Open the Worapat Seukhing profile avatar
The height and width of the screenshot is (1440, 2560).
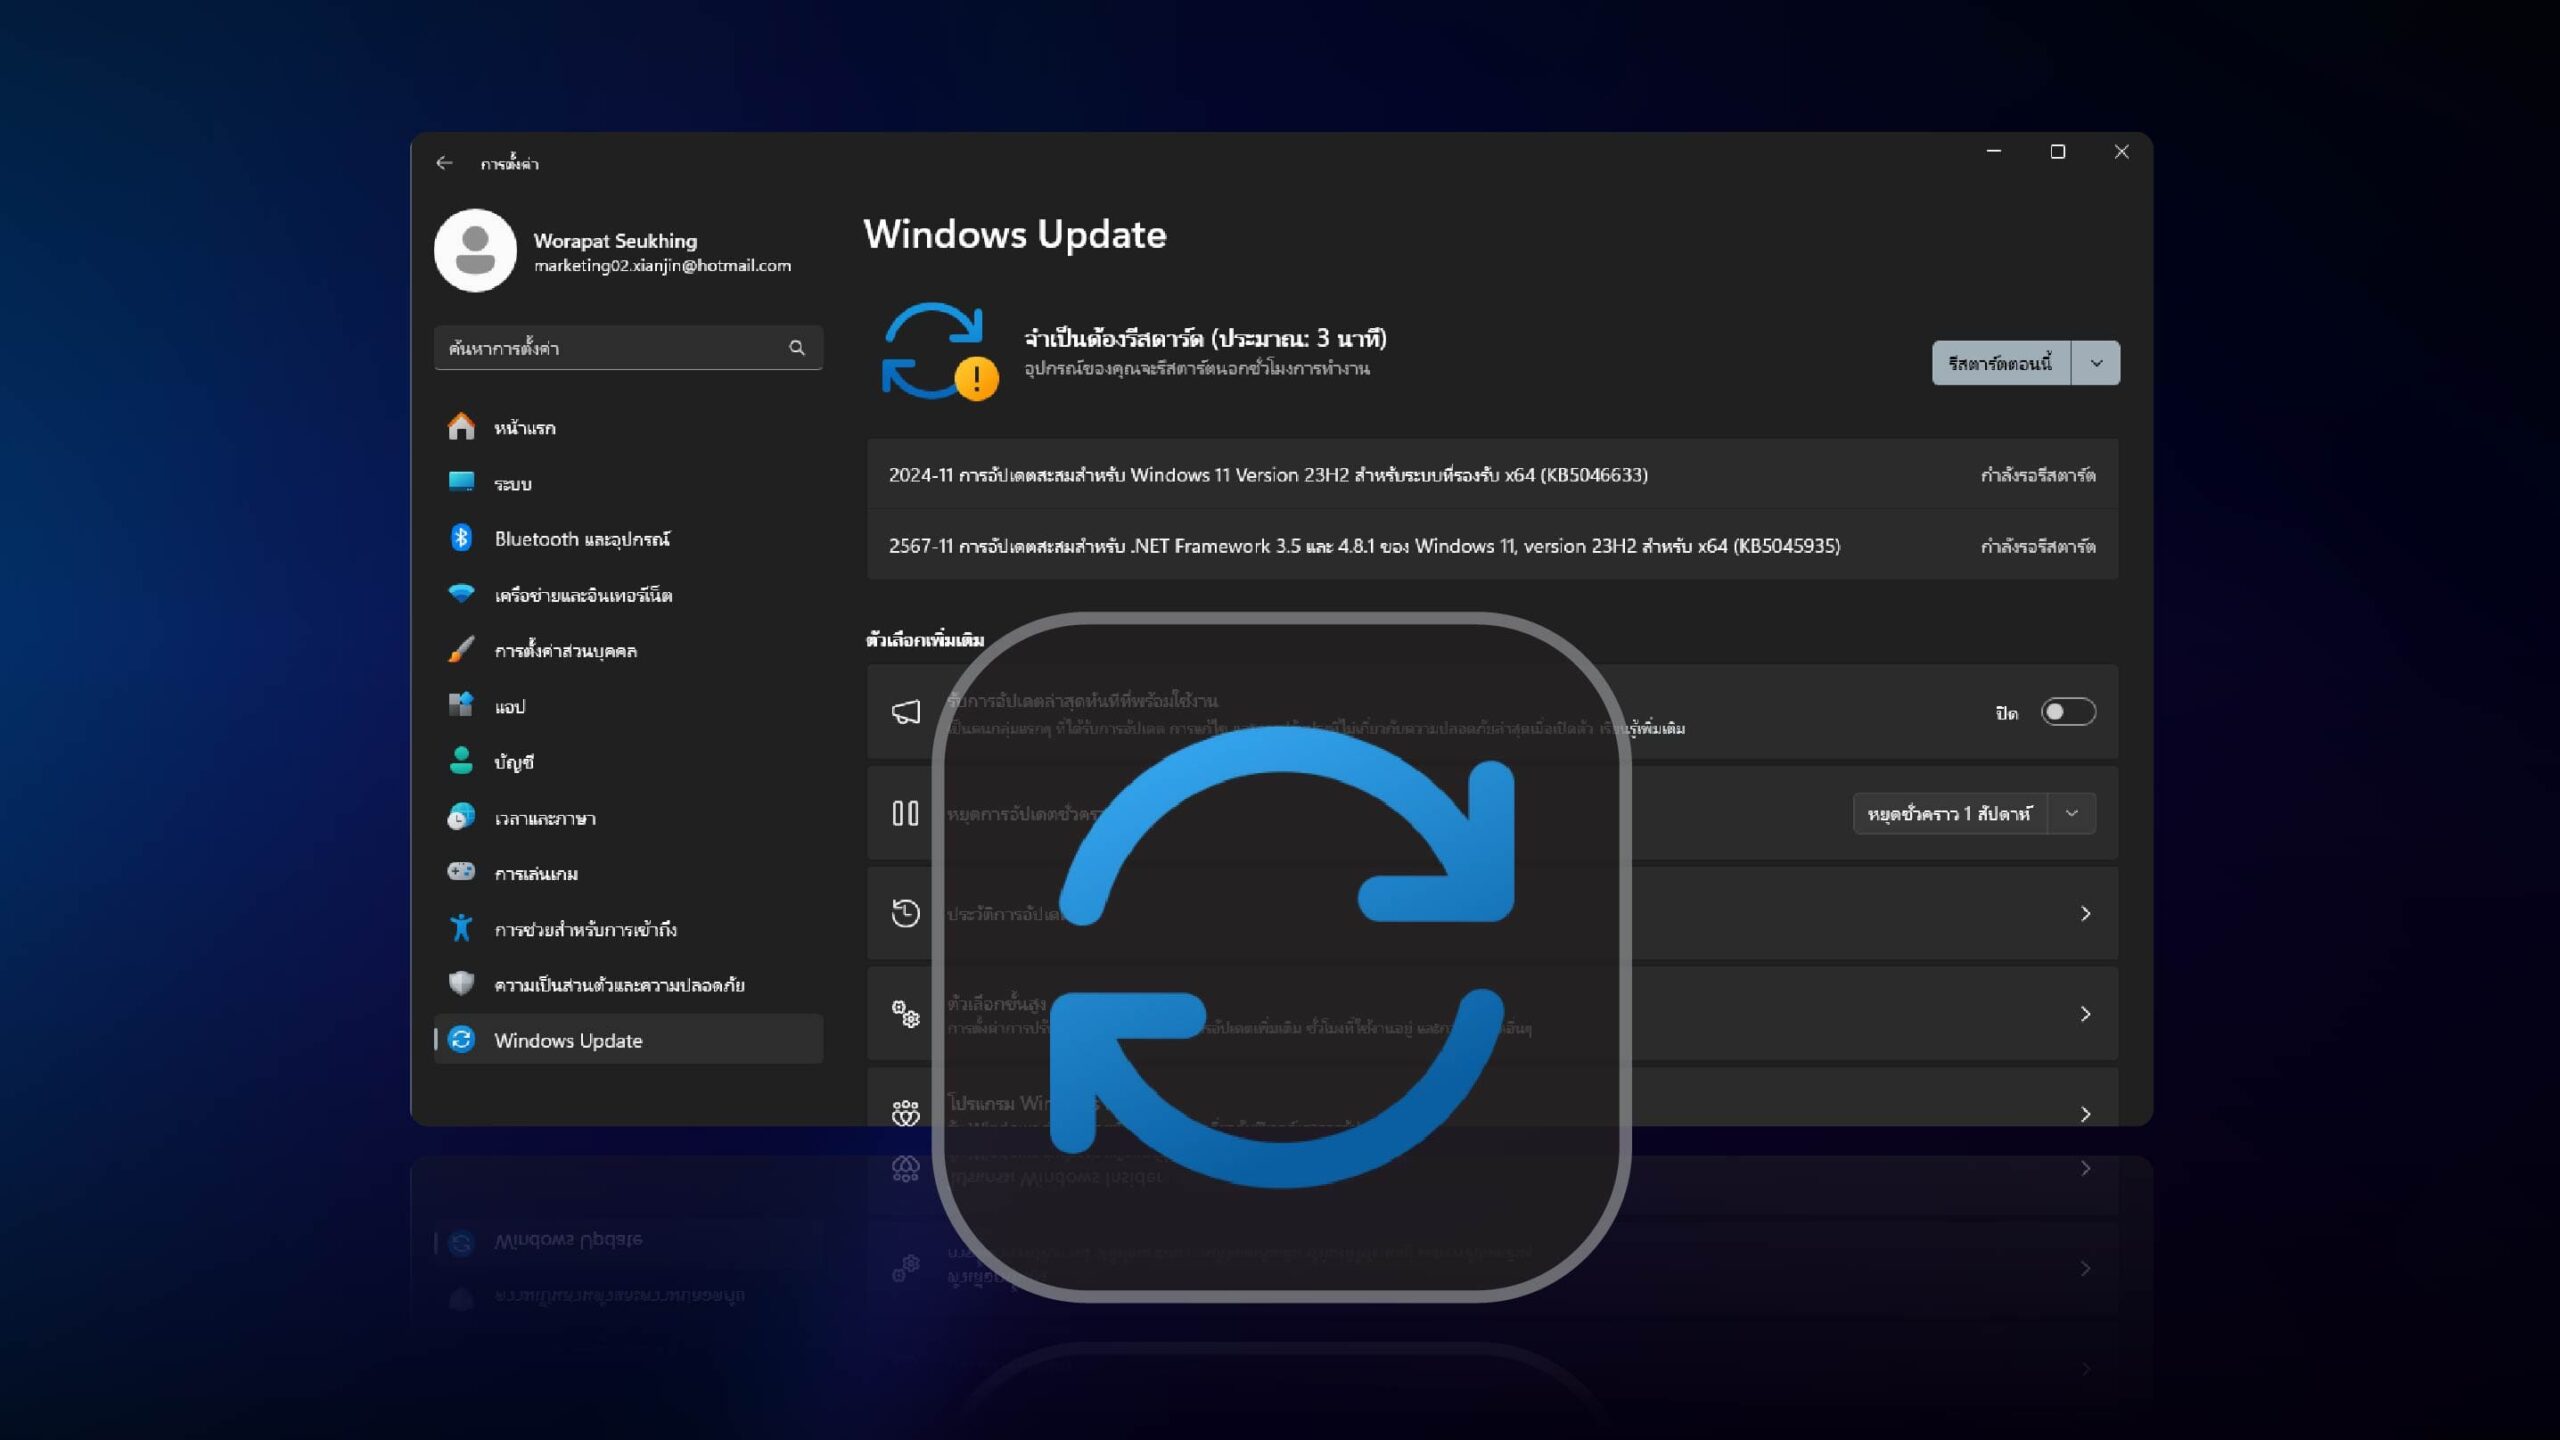(x=475, y=250)
